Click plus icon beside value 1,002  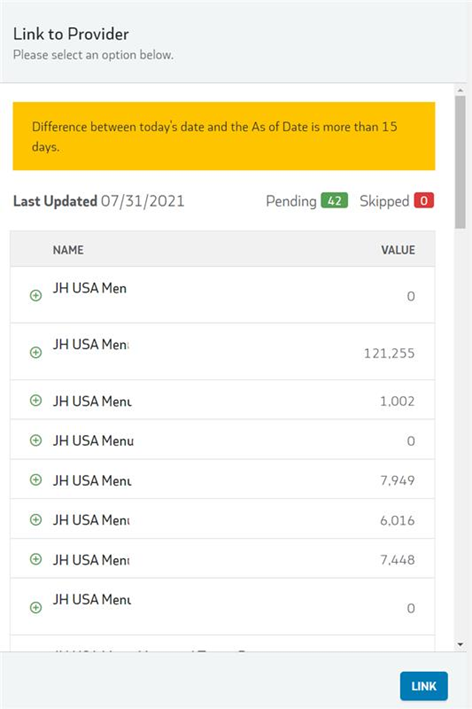36,401
